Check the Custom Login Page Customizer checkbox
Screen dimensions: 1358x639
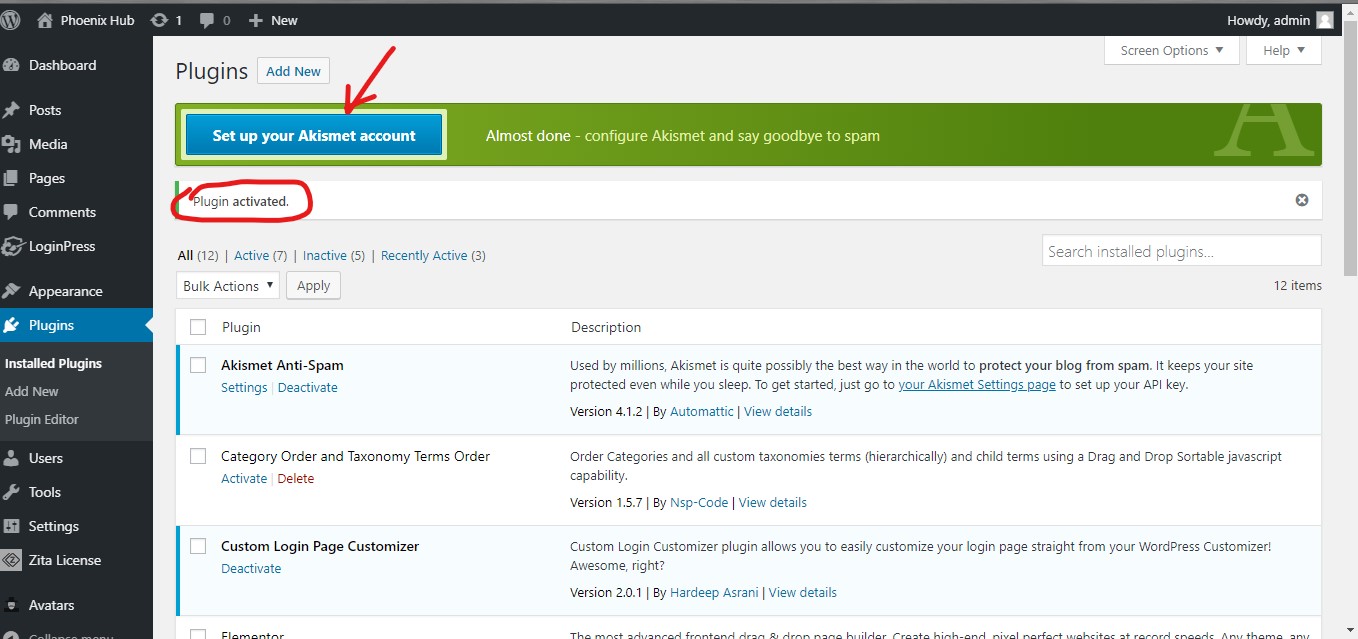(x=198, y=546)
